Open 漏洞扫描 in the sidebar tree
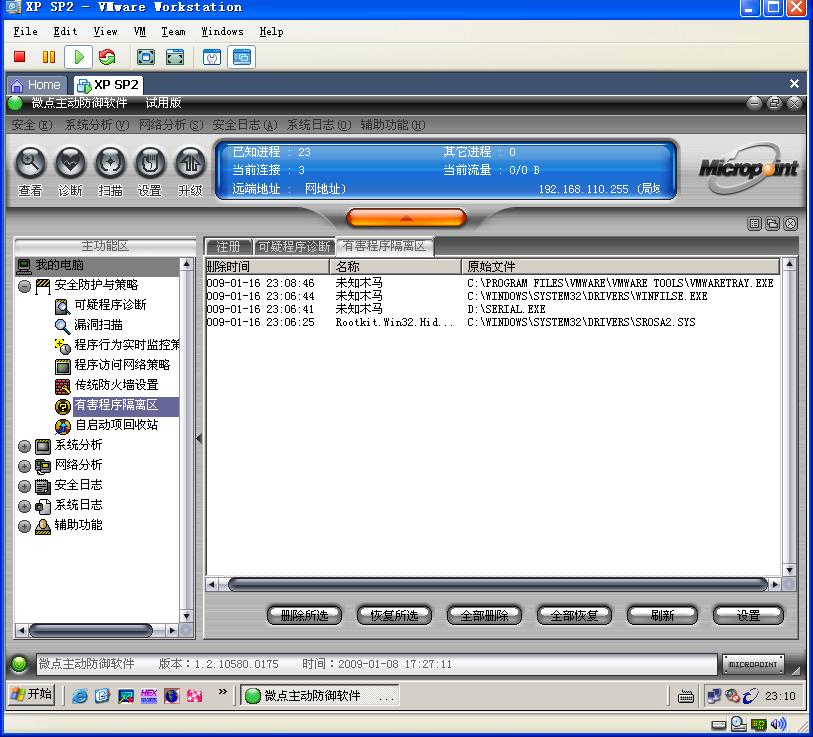 point(98,325)
